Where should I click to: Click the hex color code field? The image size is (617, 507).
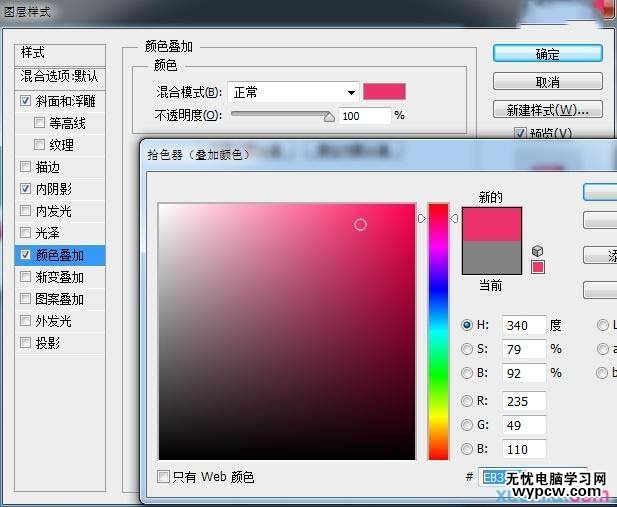532,477
